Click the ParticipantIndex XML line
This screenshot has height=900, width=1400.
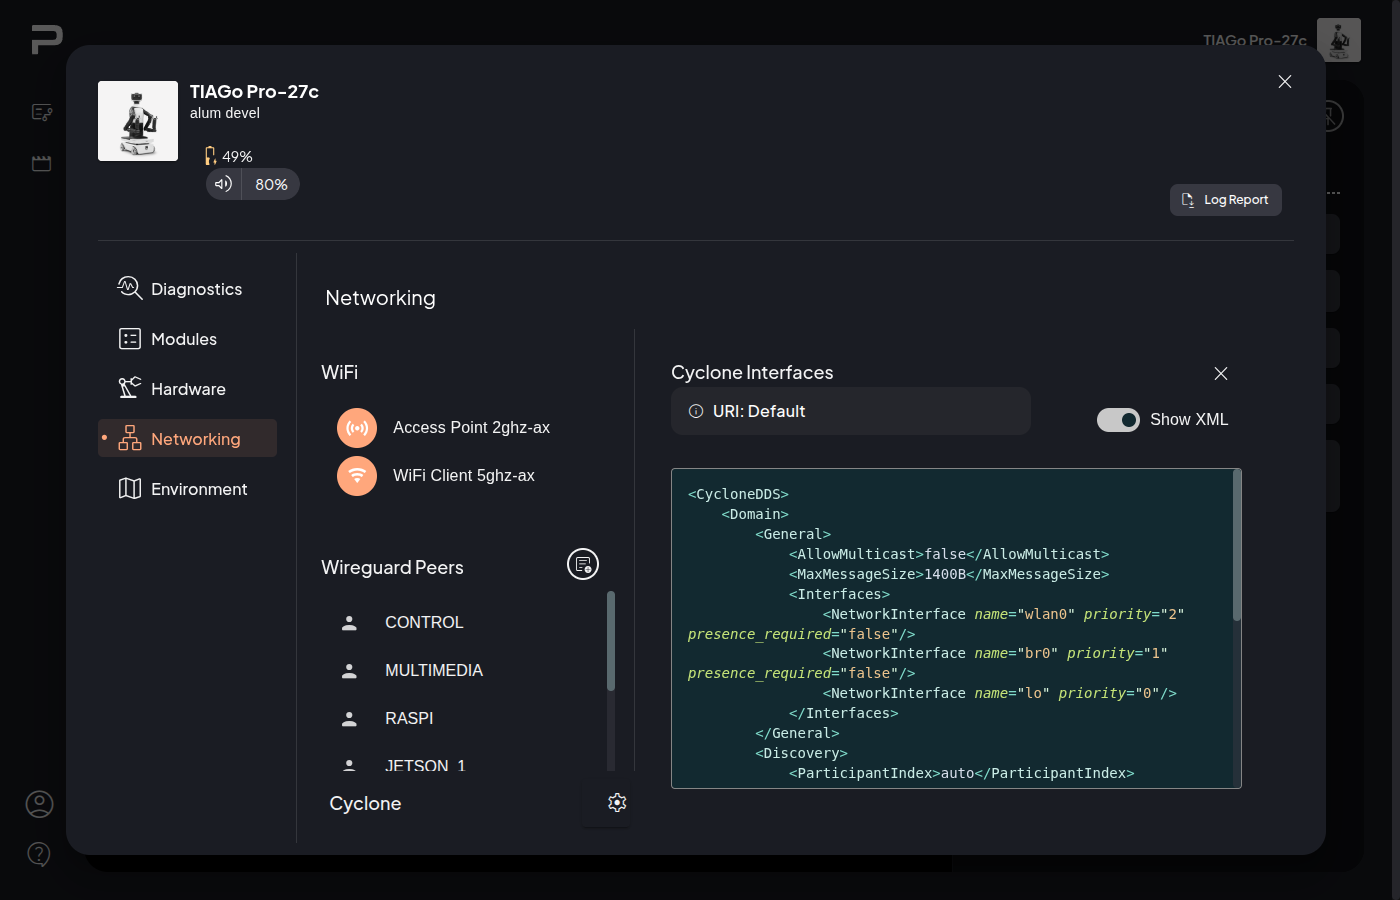pyautogui.click(x=961, y=773)
